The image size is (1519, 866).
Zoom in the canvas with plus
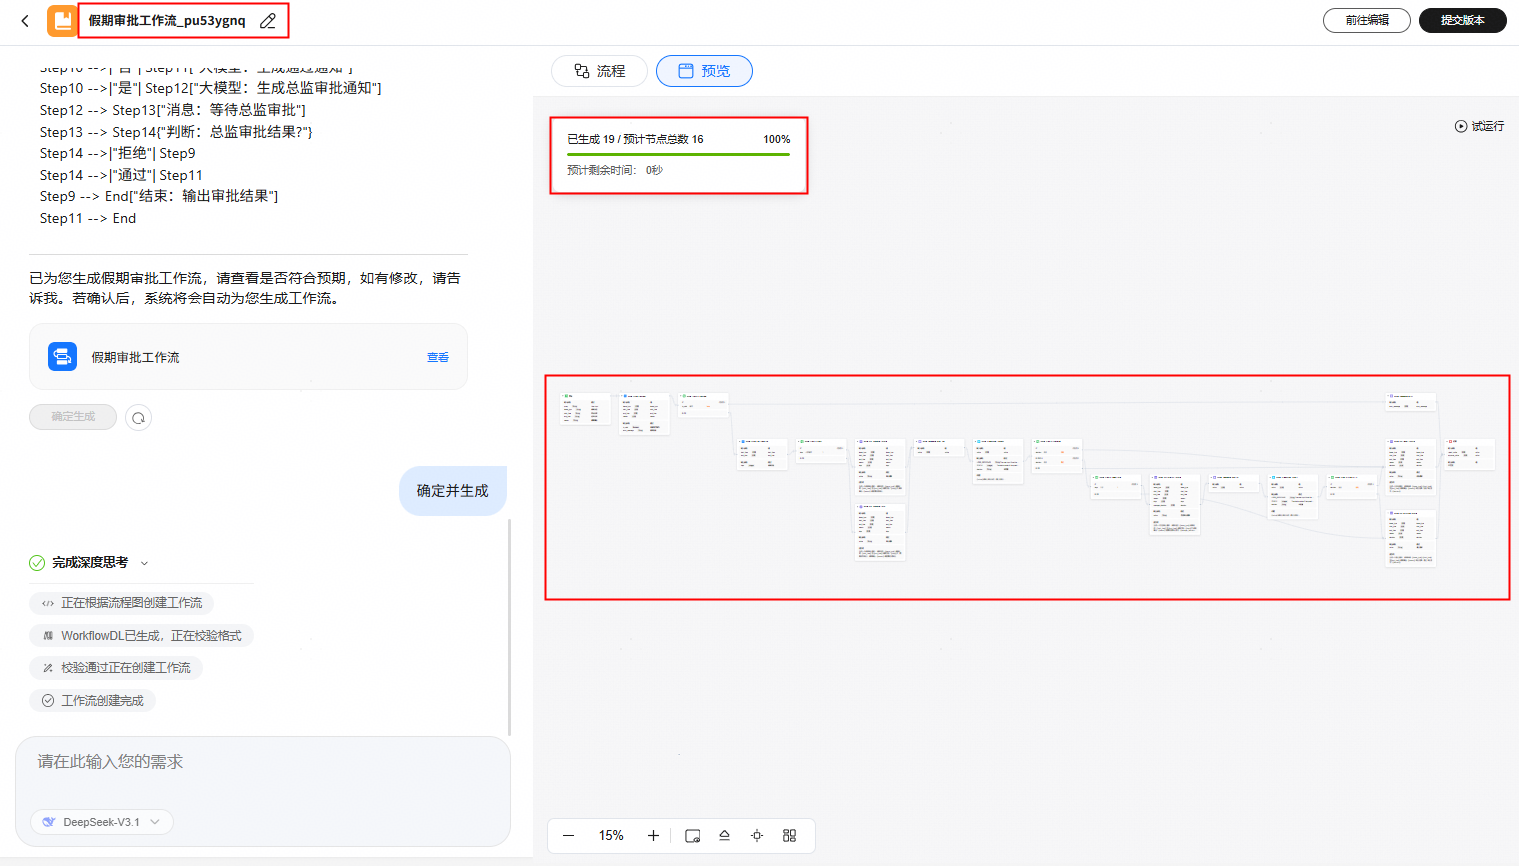pos(653,836)
